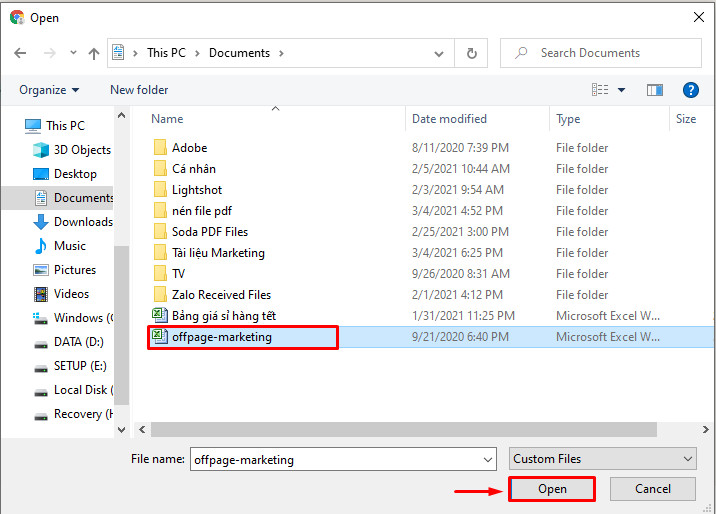
Task: Go up one folder level
Action: click(94, 53)
